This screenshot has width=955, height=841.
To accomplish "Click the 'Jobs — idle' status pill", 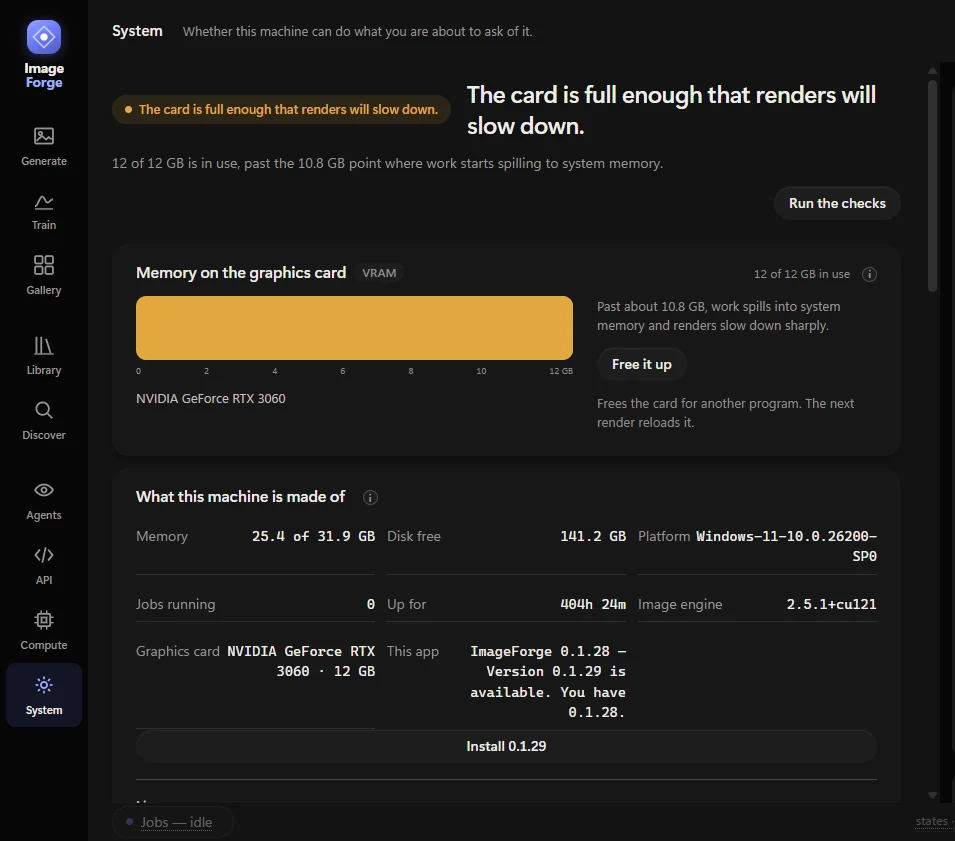I will click(173, 822).
